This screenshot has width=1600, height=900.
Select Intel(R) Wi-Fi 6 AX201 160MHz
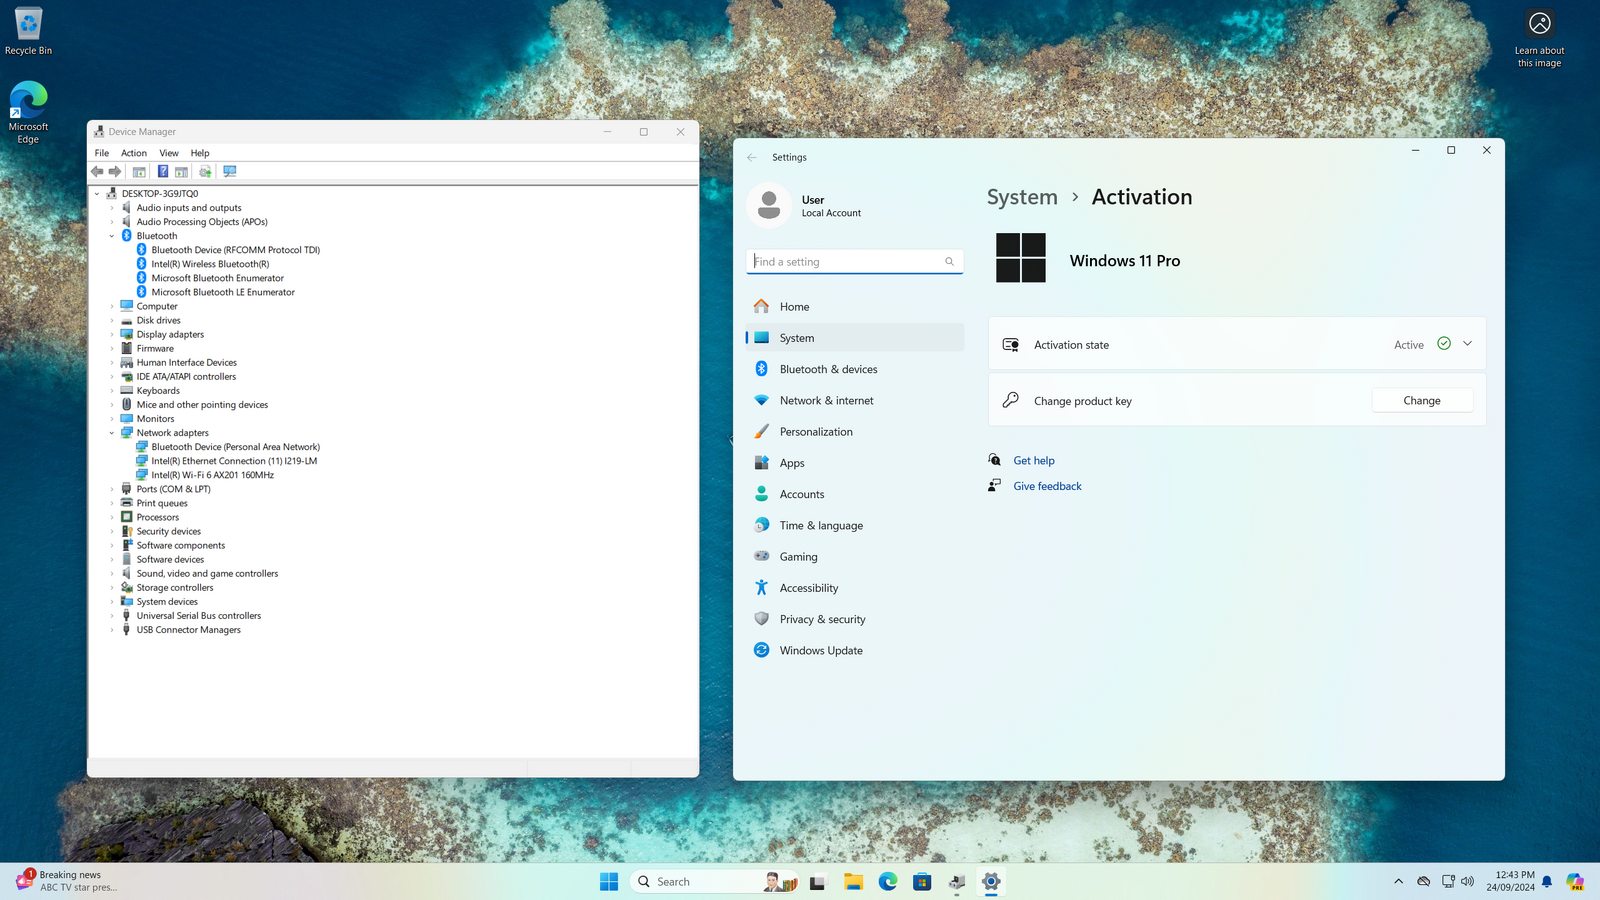(213, 475)
